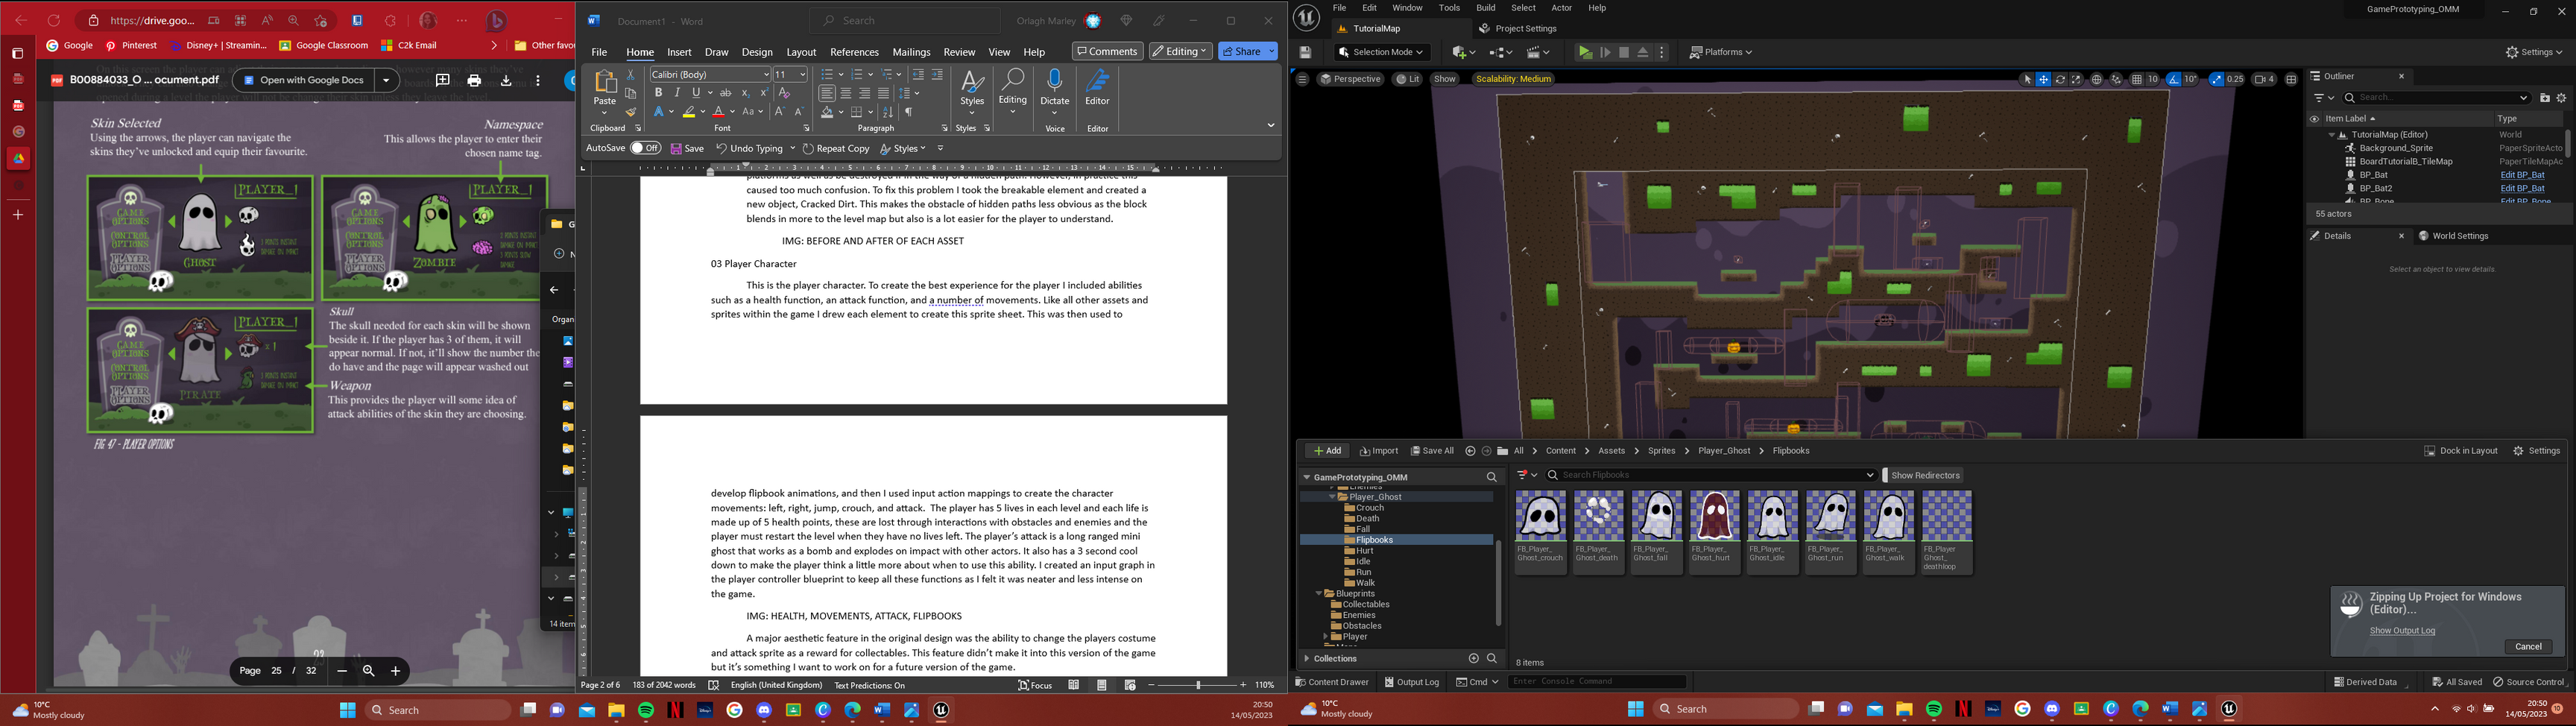Click the Save floppy icon in Unreal
This screenshot has width=2576, height=726.
(1305, 52)
